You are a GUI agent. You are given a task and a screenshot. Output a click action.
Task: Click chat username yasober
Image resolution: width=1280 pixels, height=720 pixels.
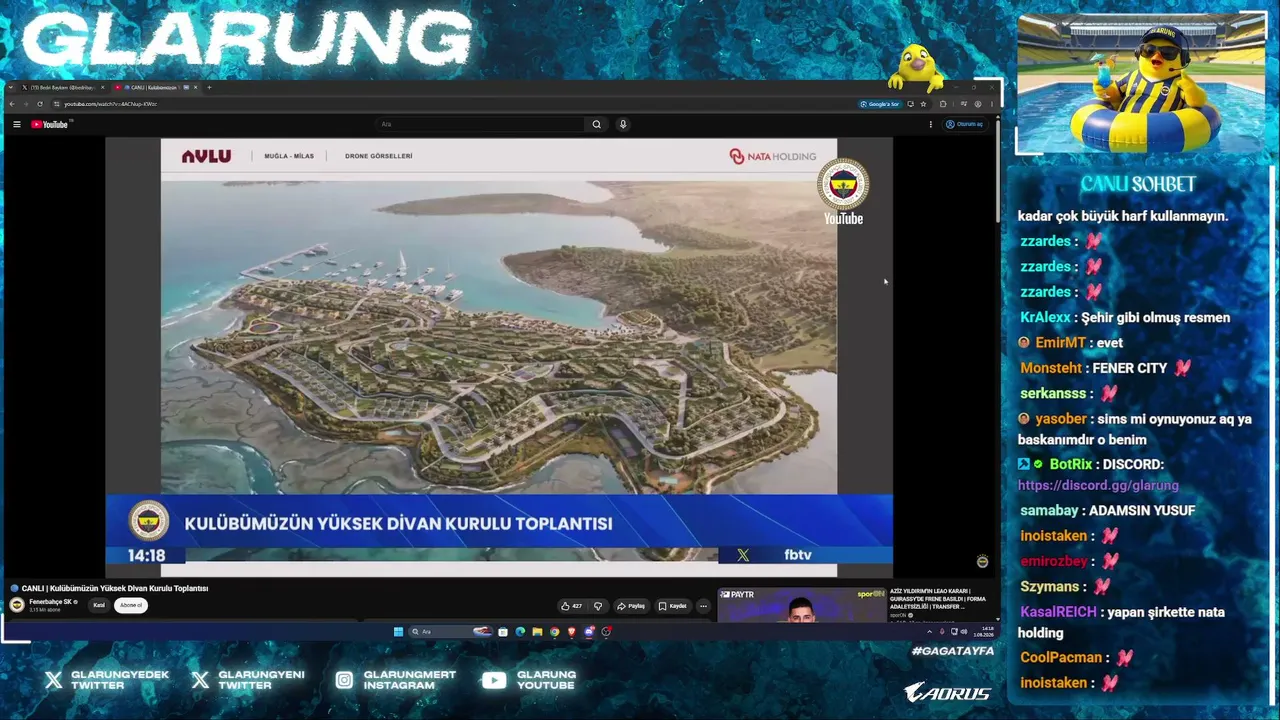coord(1061,419)
